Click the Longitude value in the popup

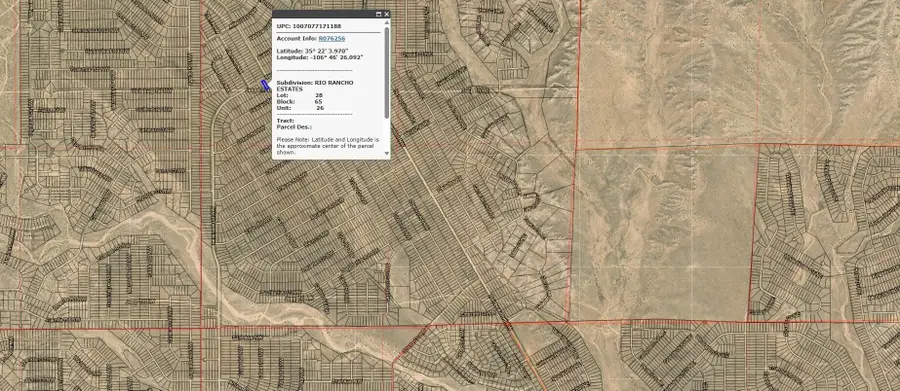pos(337,57)
